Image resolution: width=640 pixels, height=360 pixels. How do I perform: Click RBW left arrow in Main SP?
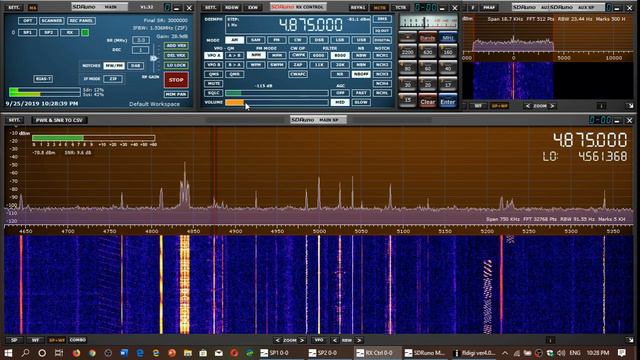pyautogui.click(x=335, y=340)
